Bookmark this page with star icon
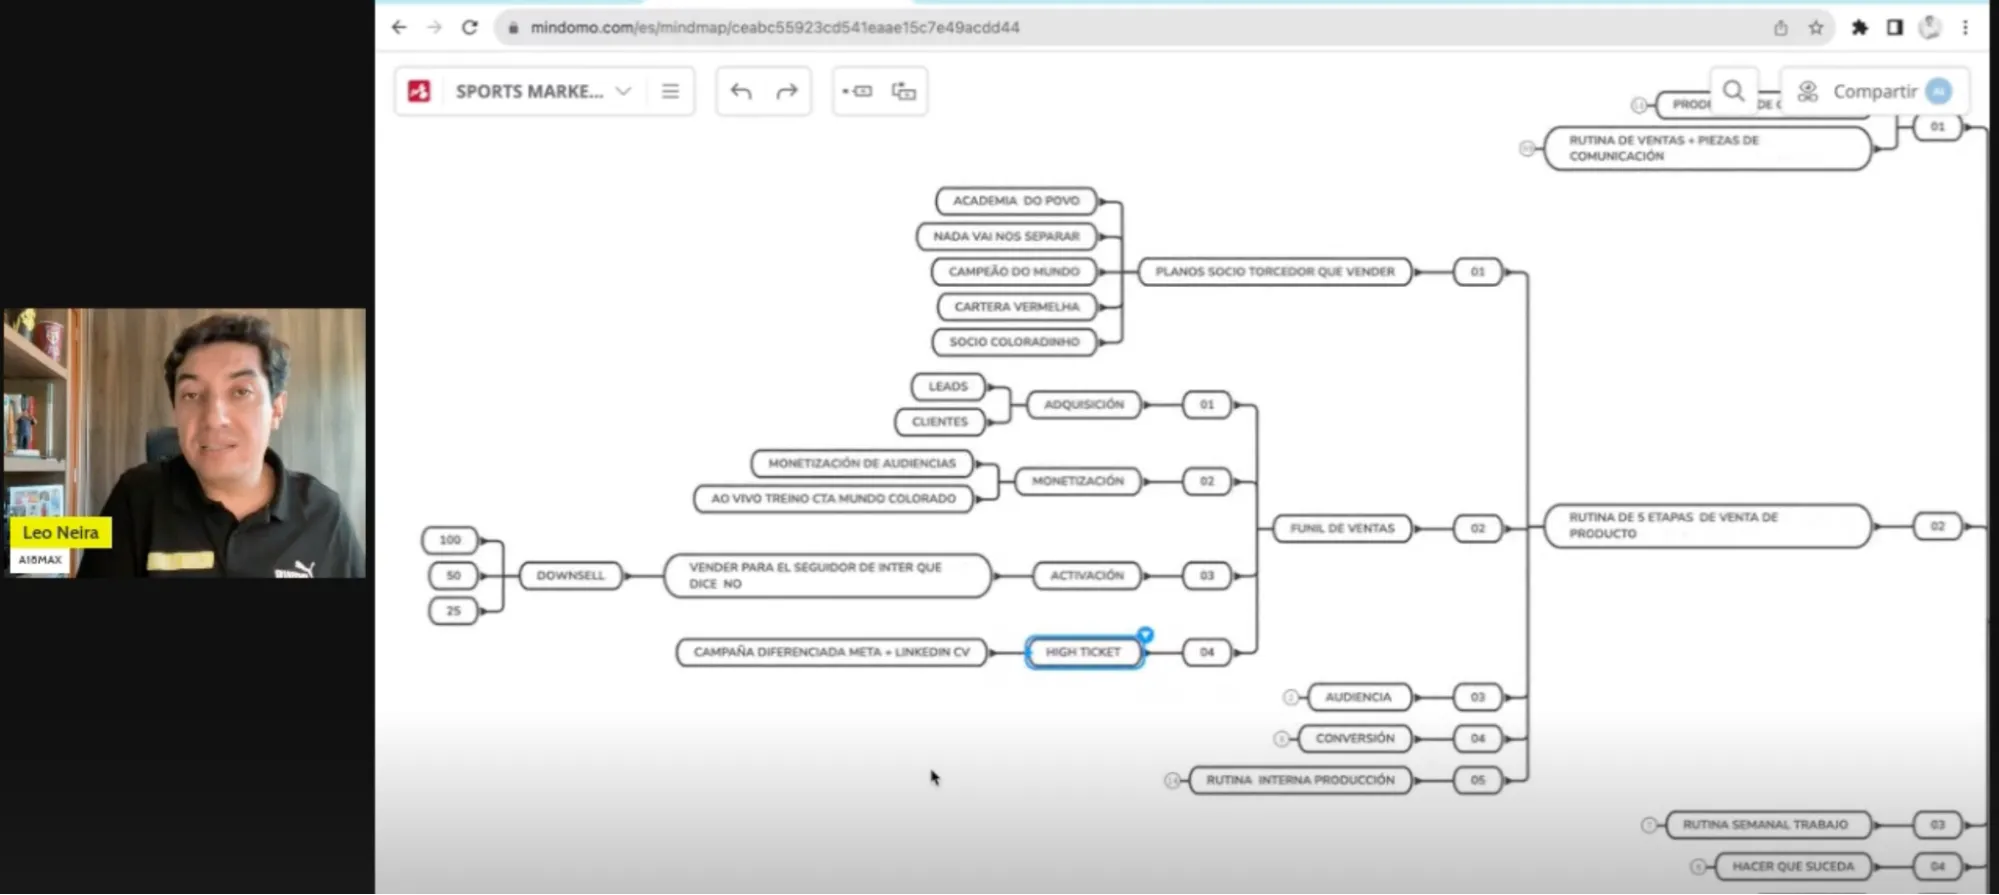The height and width of the screenshot is (895, 1999). pos(1816,27)
